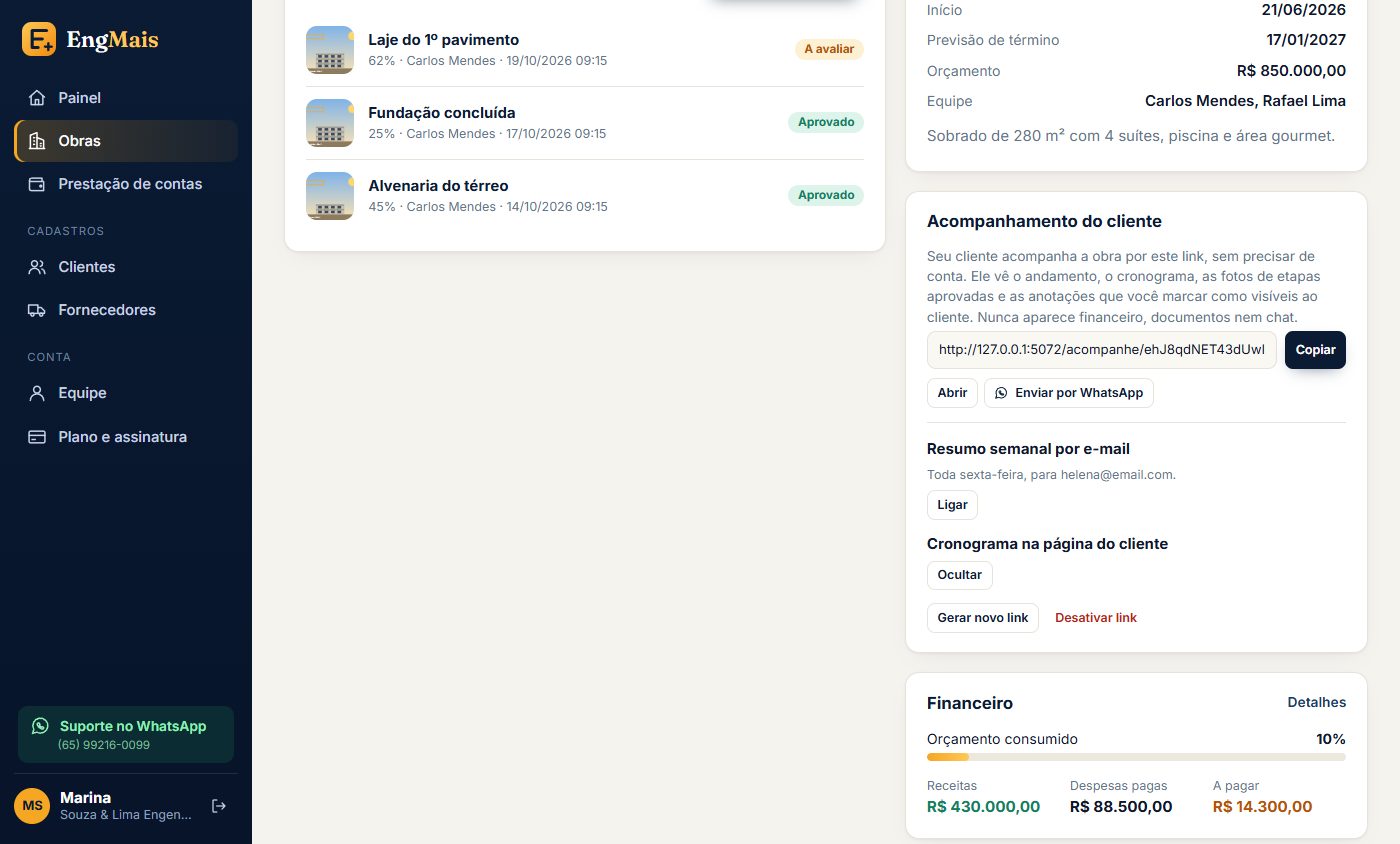Turn on weekly summary with Ligar

point(952,505)
